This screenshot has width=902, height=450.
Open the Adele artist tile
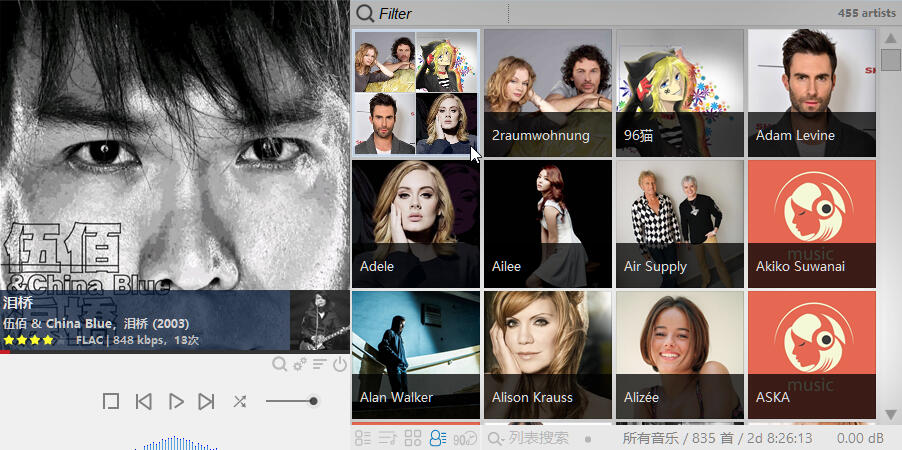coord(415,224)
